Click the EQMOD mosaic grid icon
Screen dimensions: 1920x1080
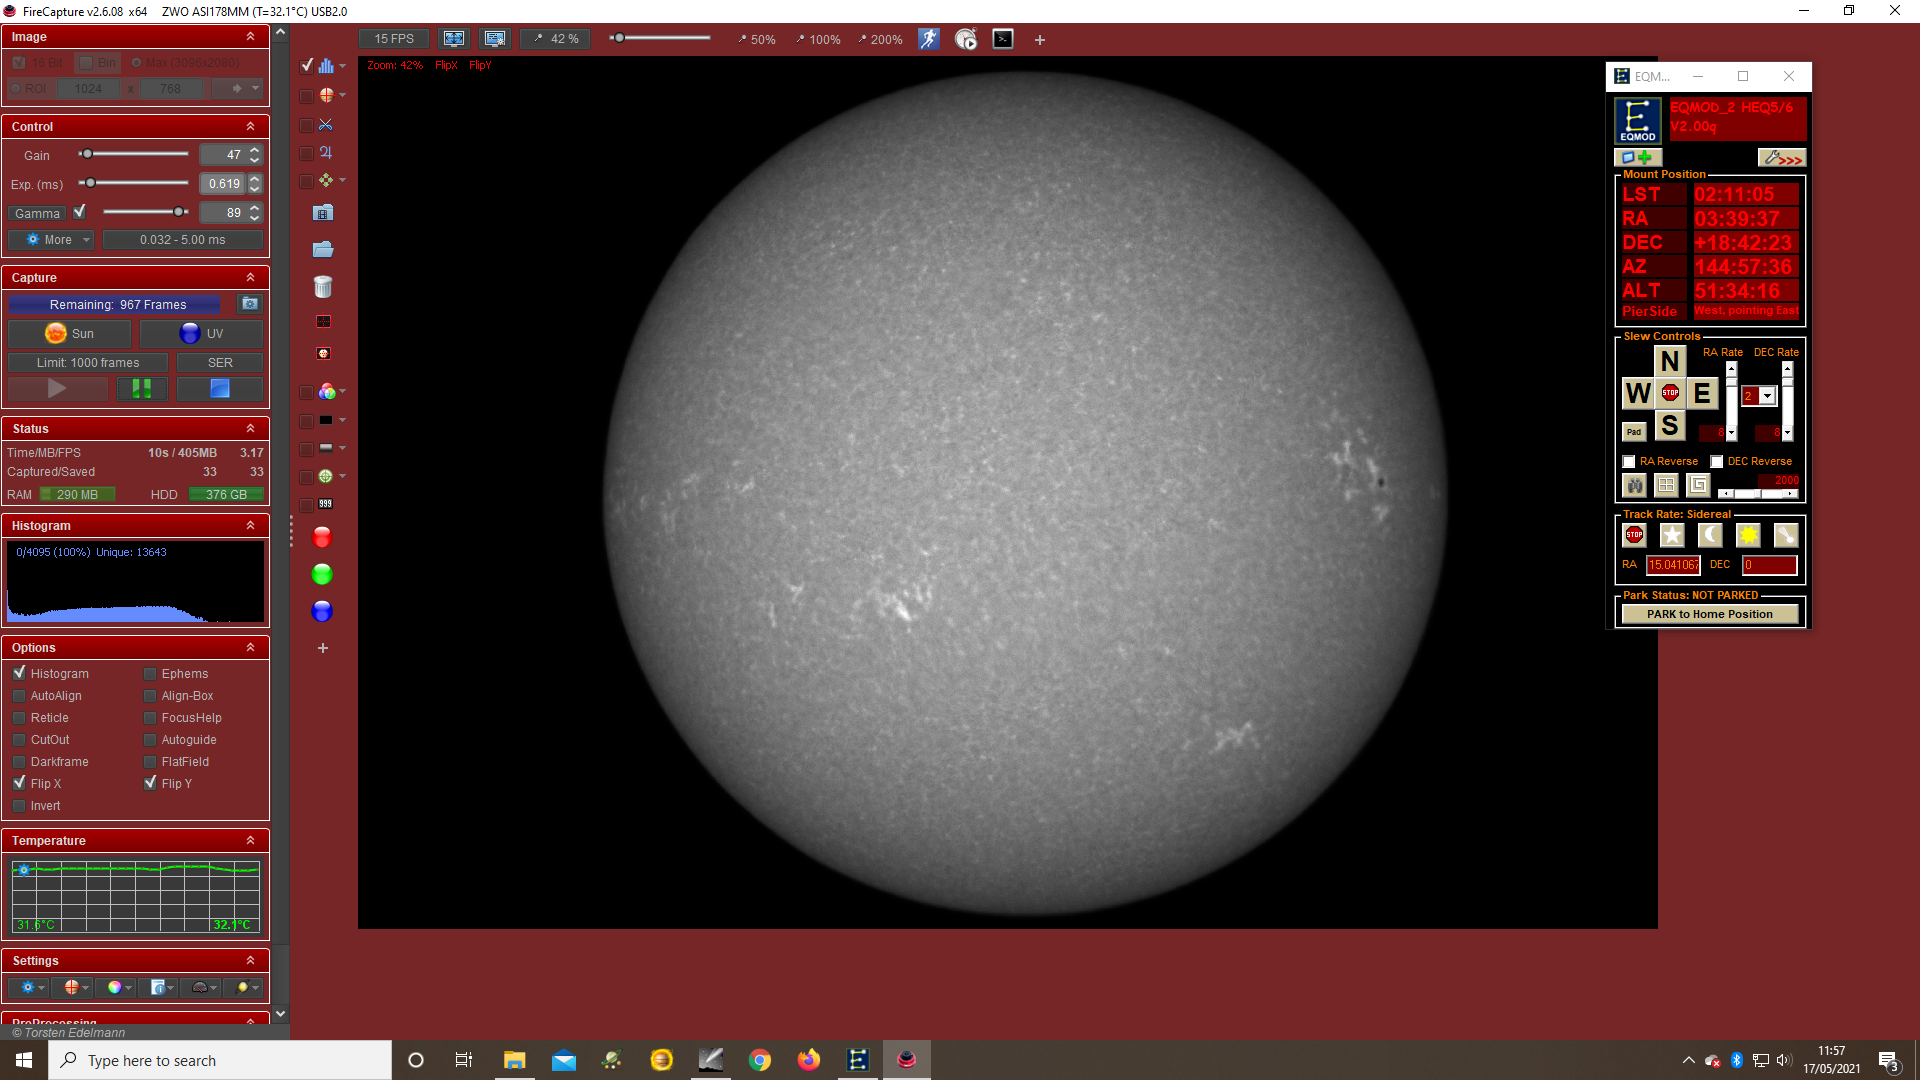(x=1666, y=485)
